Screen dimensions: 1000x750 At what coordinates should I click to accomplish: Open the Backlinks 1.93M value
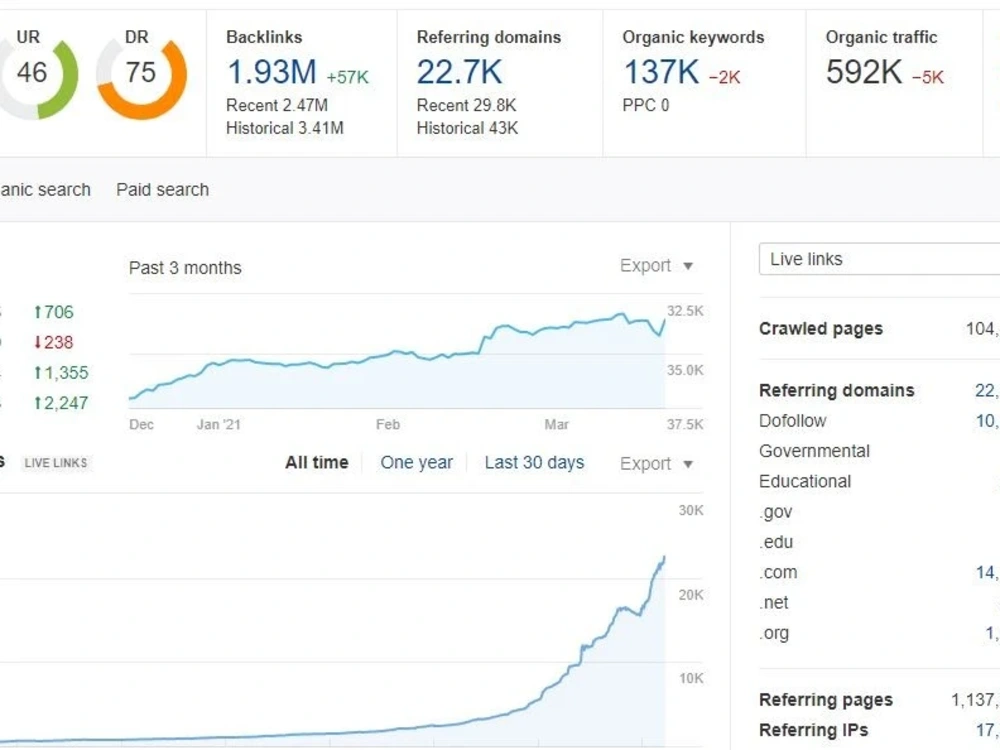272,72
